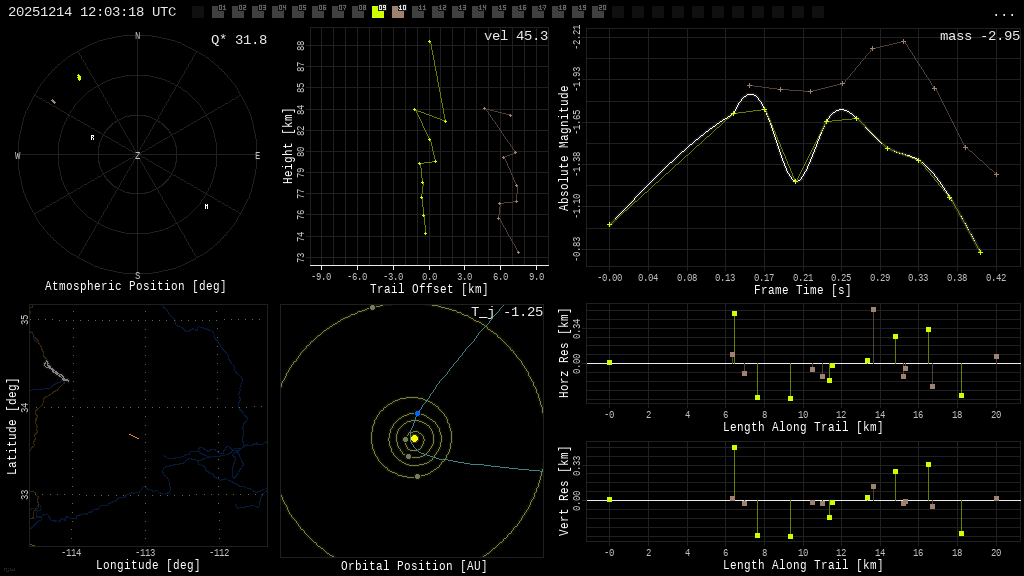
Task: Click the yellow light-curve end point near 0.40
Action: coord(980,252)
